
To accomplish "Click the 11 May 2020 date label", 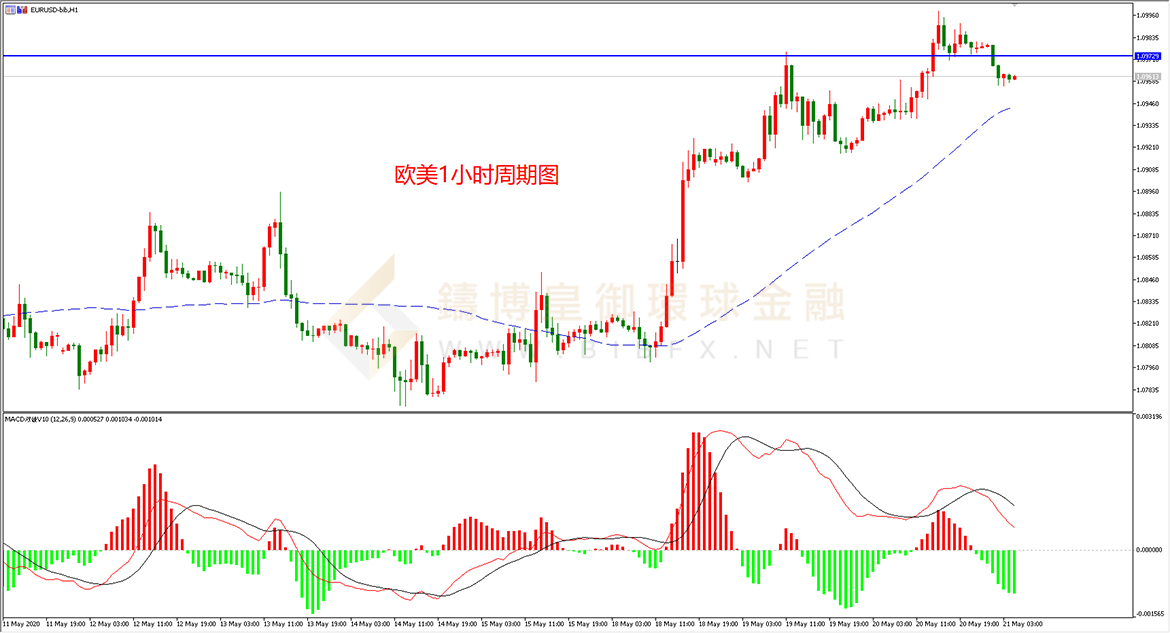I will coord(22,624).
